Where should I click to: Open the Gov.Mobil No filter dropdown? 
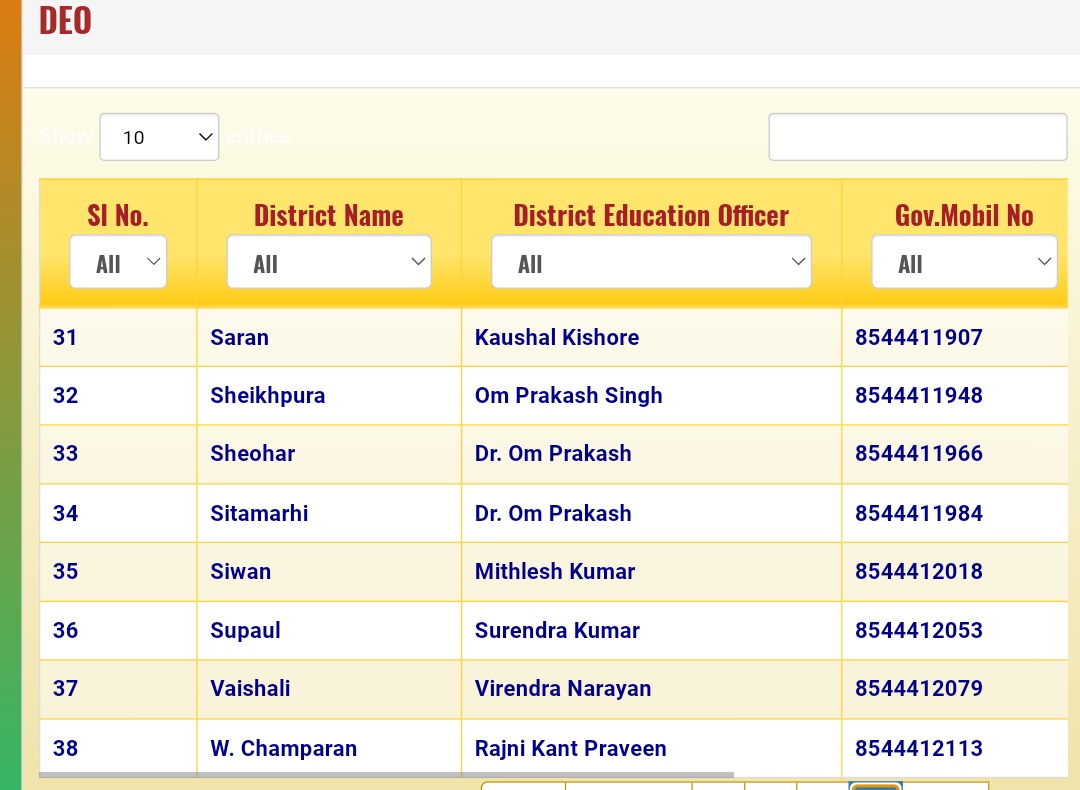click(963, 261)
